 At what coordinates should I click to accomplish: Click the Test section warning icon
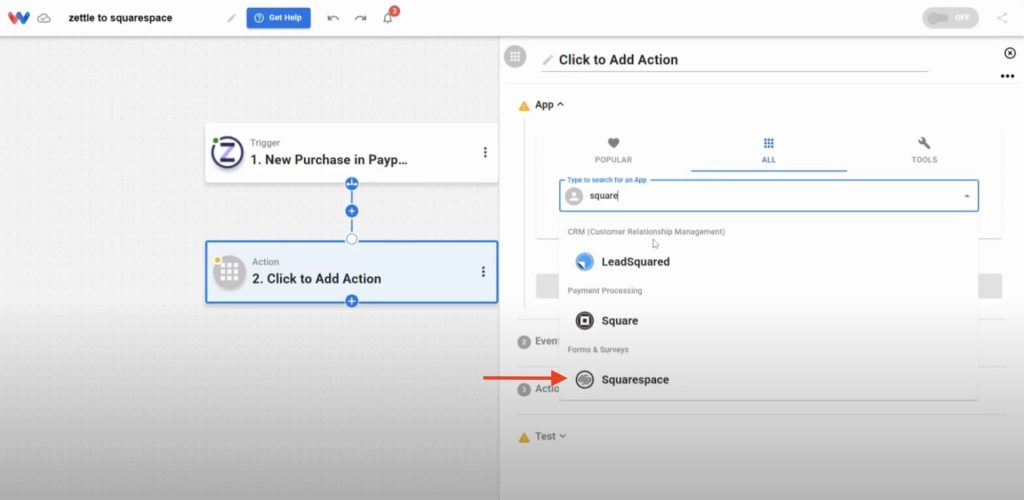(x=524, y=437)
